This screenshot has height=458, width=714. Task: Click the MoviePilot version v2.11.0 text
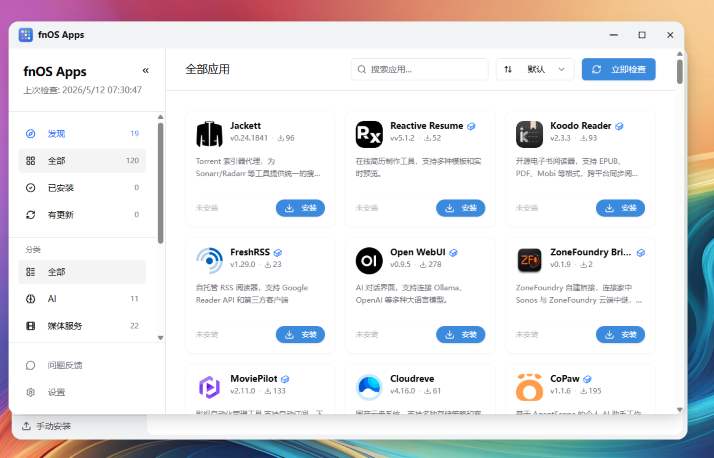pos(243,391)
